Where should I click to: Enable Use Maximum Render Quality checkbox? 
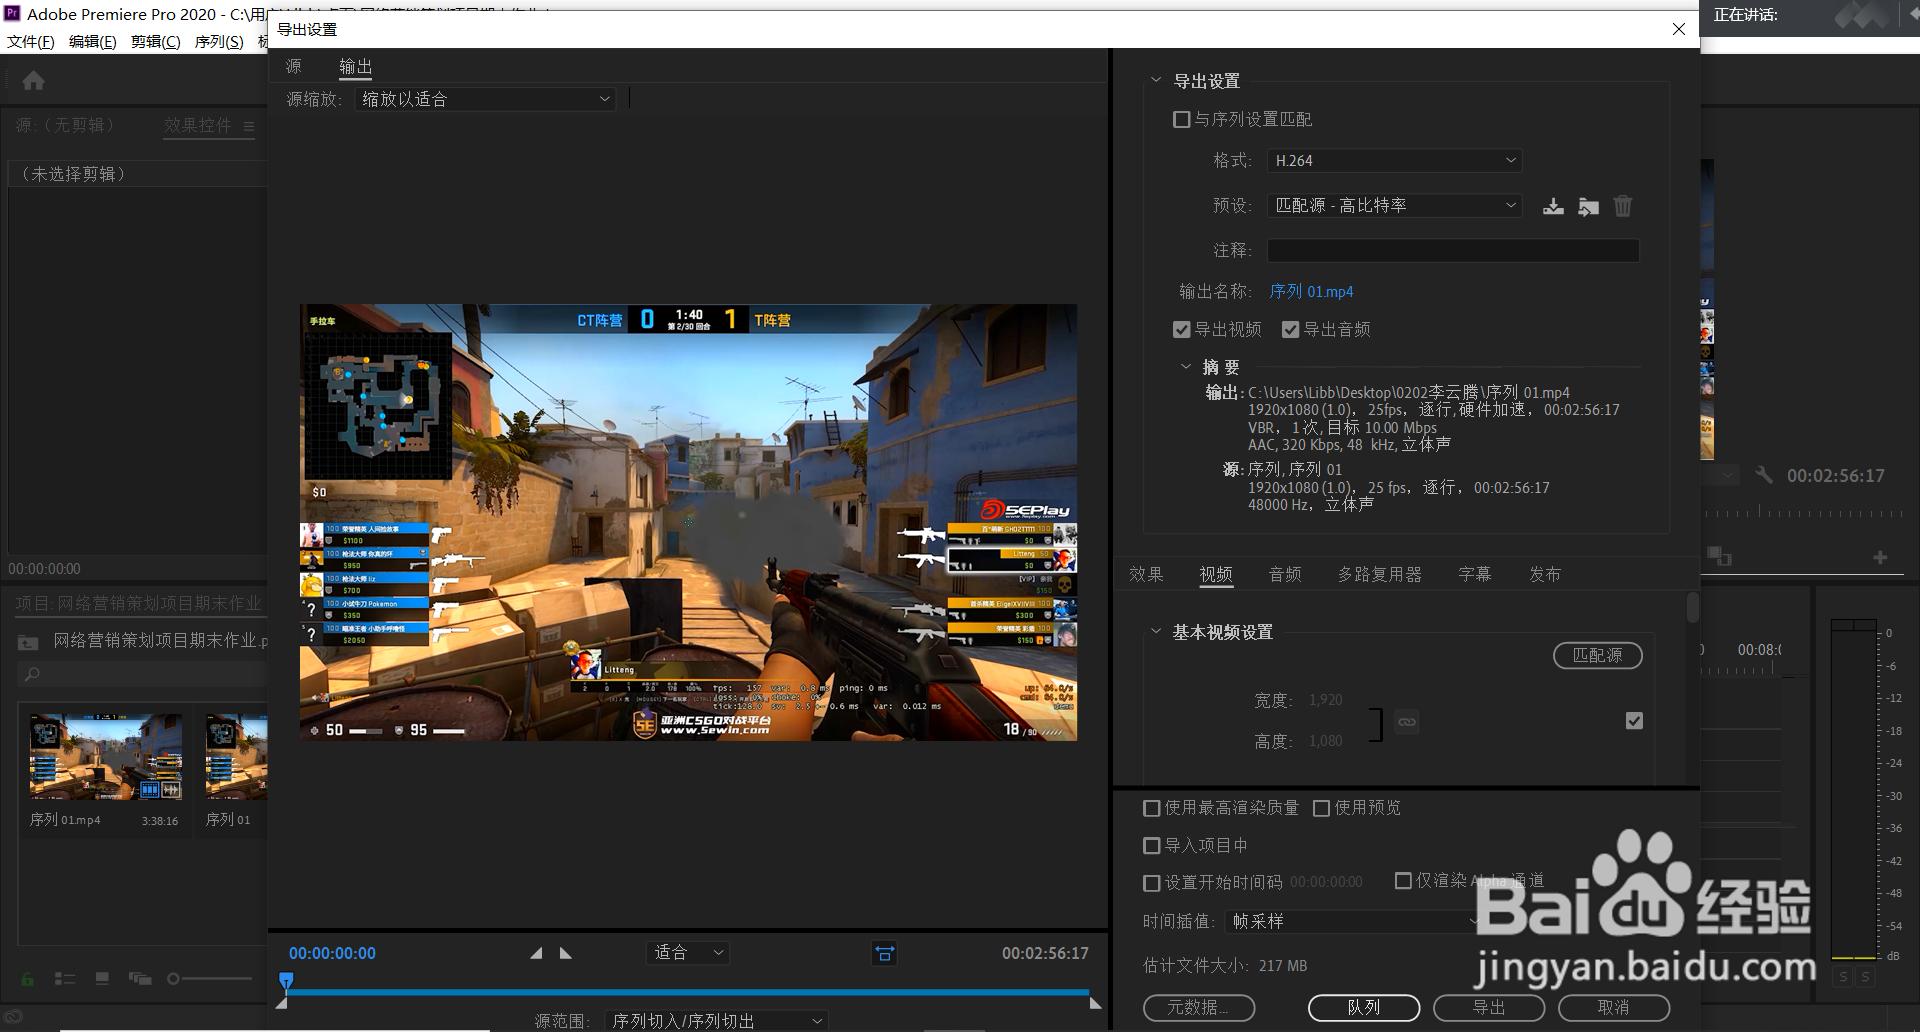[x=1152, y=808]
